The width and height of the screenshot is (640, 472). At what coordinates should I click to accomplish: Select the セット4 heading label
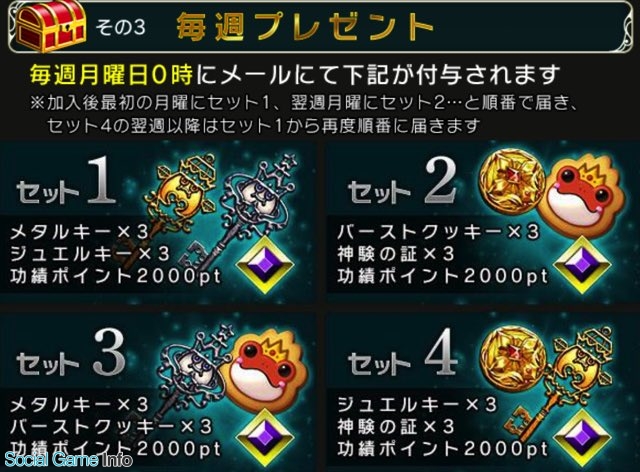pos(403,354)
